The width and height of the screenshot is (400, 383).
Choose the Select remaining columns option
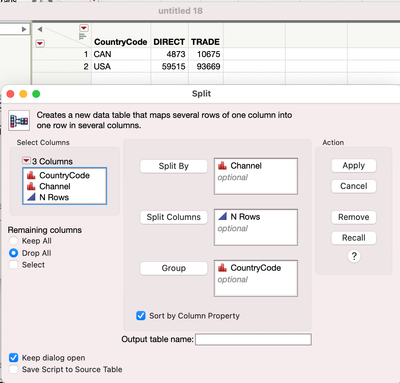[13, 265]
